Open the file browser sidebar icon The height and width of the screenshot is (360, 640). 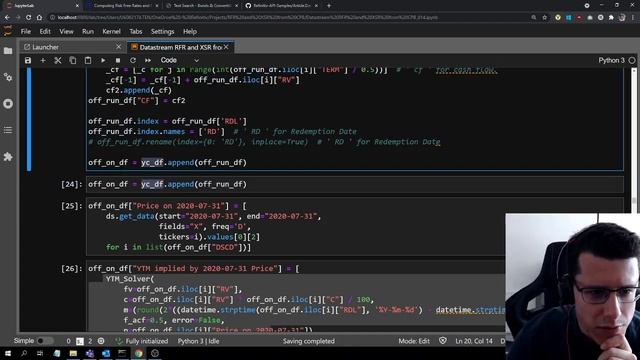(8, 51)
